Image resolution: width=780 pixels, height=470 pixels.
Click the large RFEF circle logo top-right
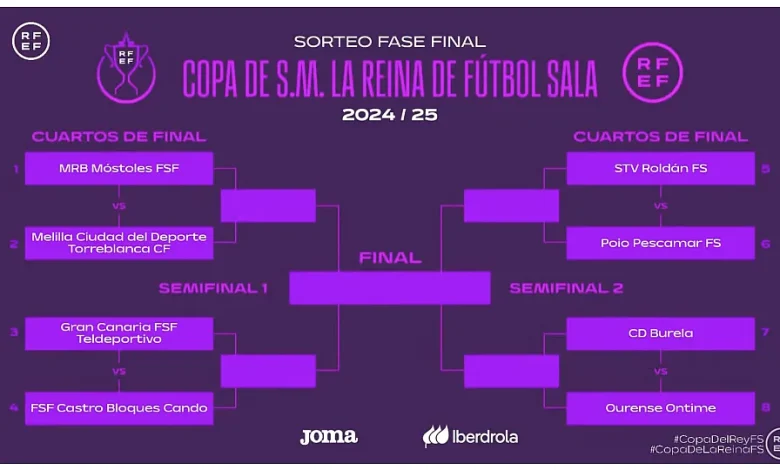653,72
